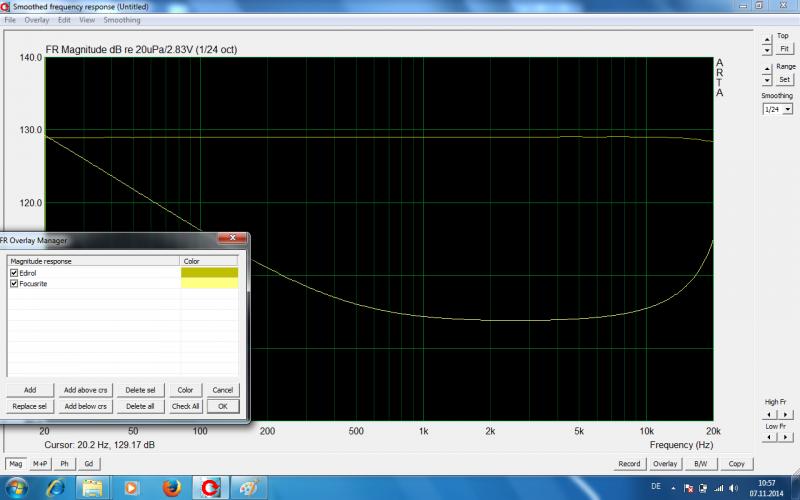800x500 pixels.
Task: Open Windows Media Player in taskbar
Action: [x=132, y=487]
